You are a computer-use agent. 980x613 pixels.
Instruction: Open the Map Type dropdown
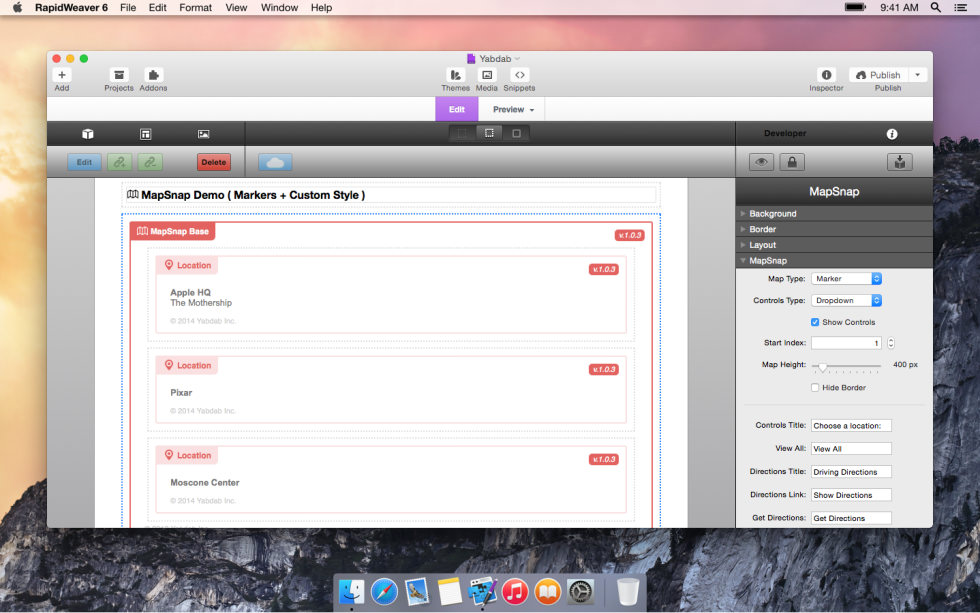point(846,279)
